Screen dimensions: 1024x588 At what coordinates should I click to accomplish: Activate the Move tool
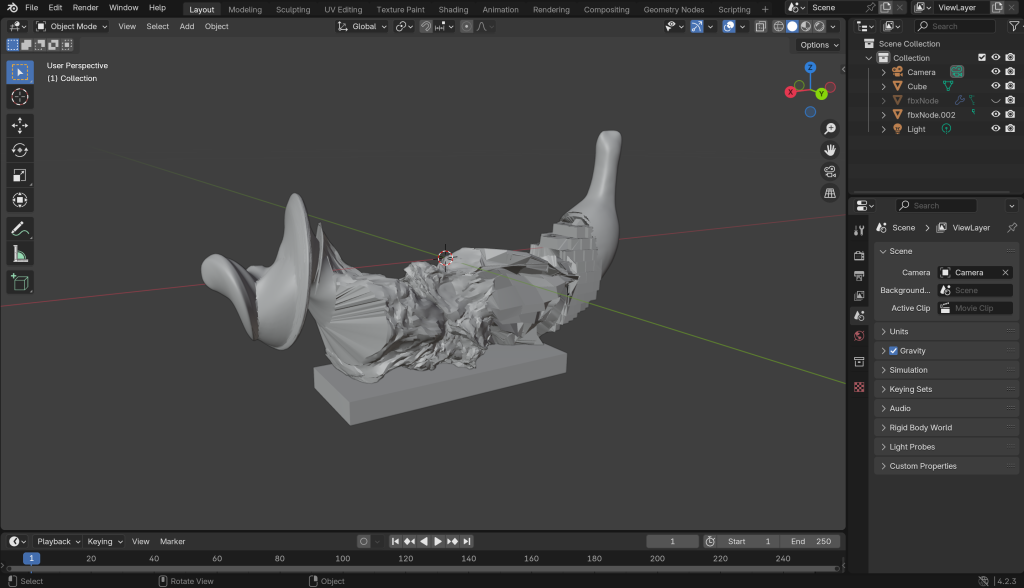20,125
